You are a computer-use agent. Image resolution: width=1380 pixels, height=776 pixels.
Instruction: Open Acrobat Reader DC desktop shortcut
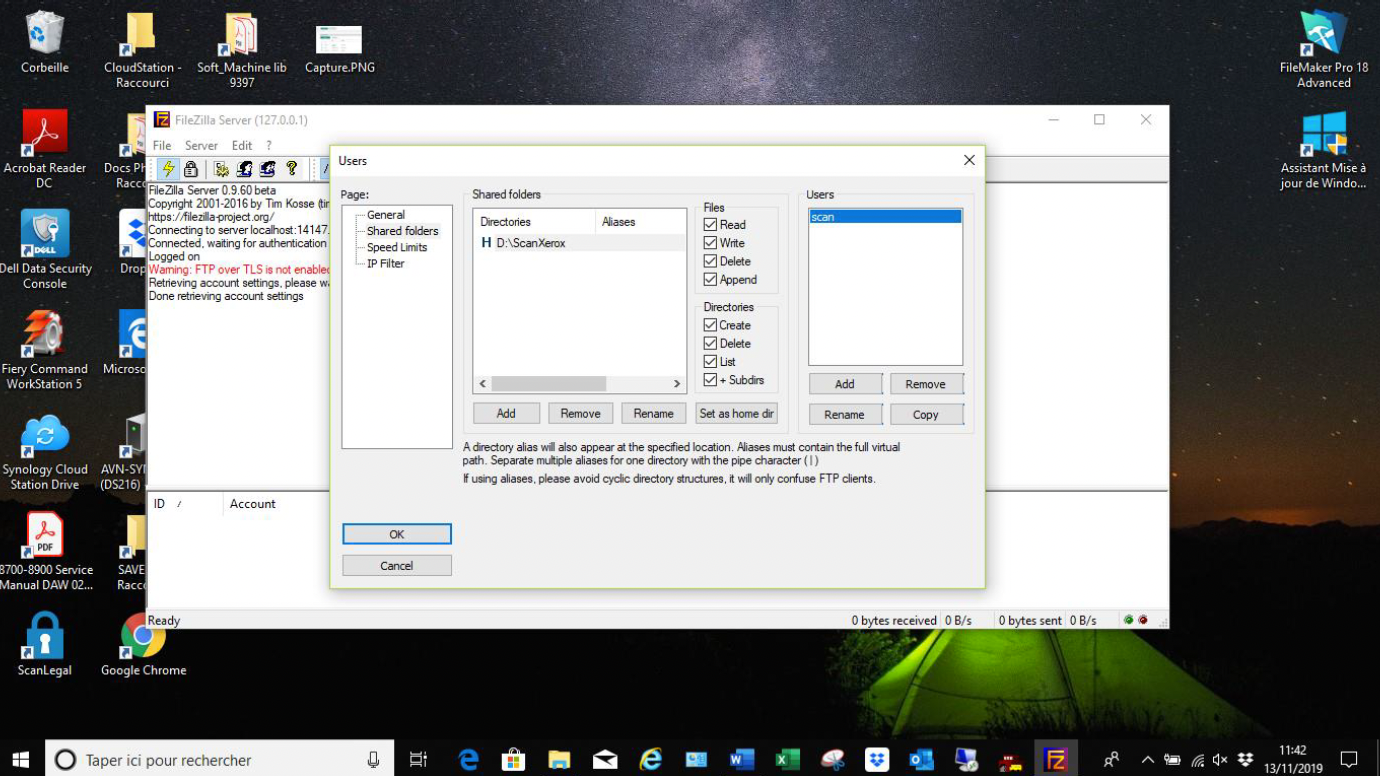point(45,149)
